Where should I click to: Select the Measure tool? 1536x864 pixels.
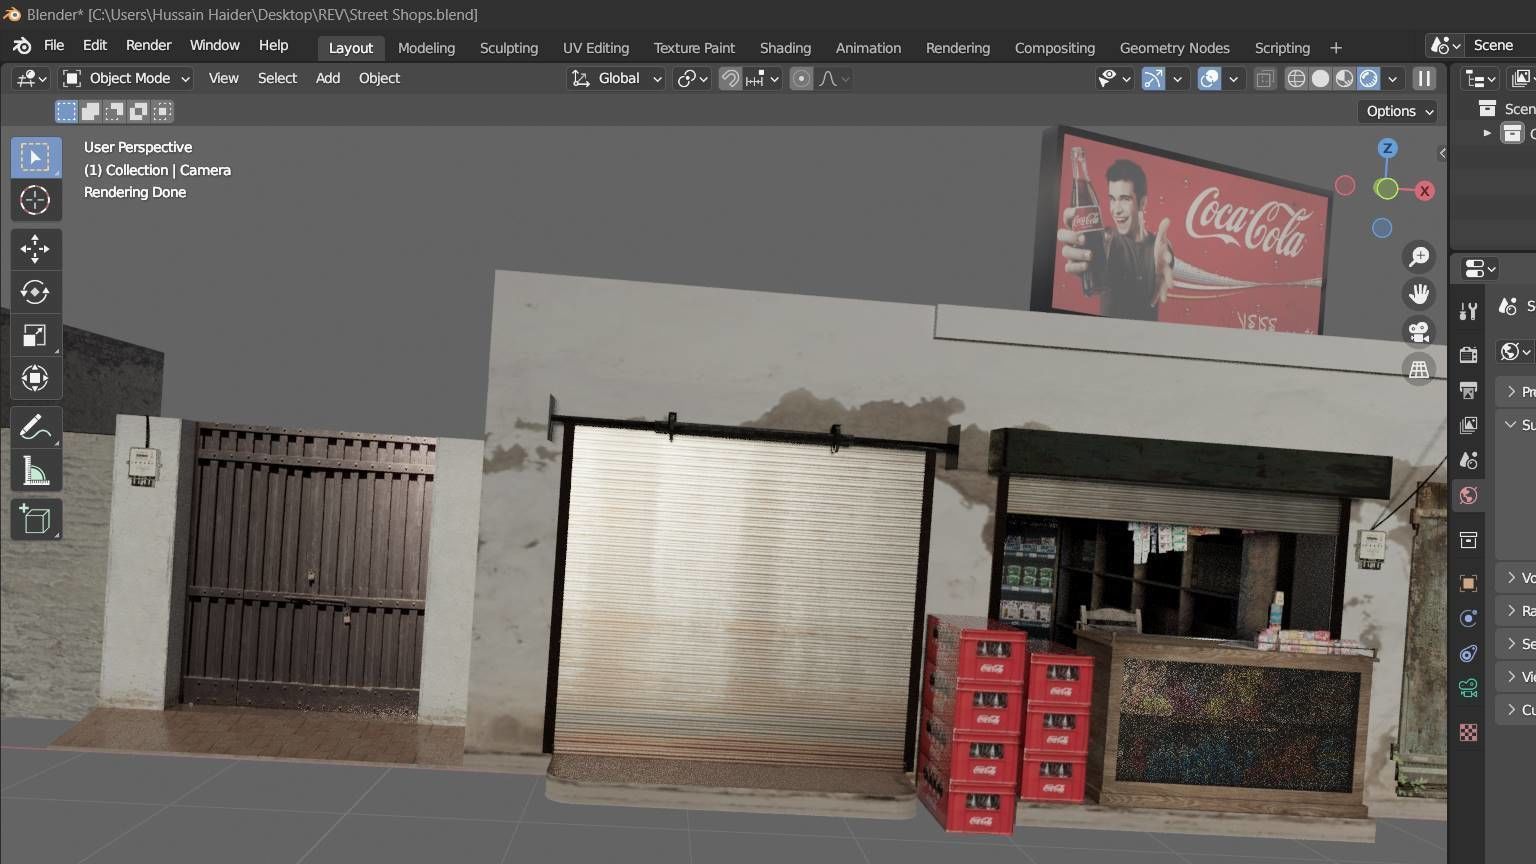click(35, 471)
